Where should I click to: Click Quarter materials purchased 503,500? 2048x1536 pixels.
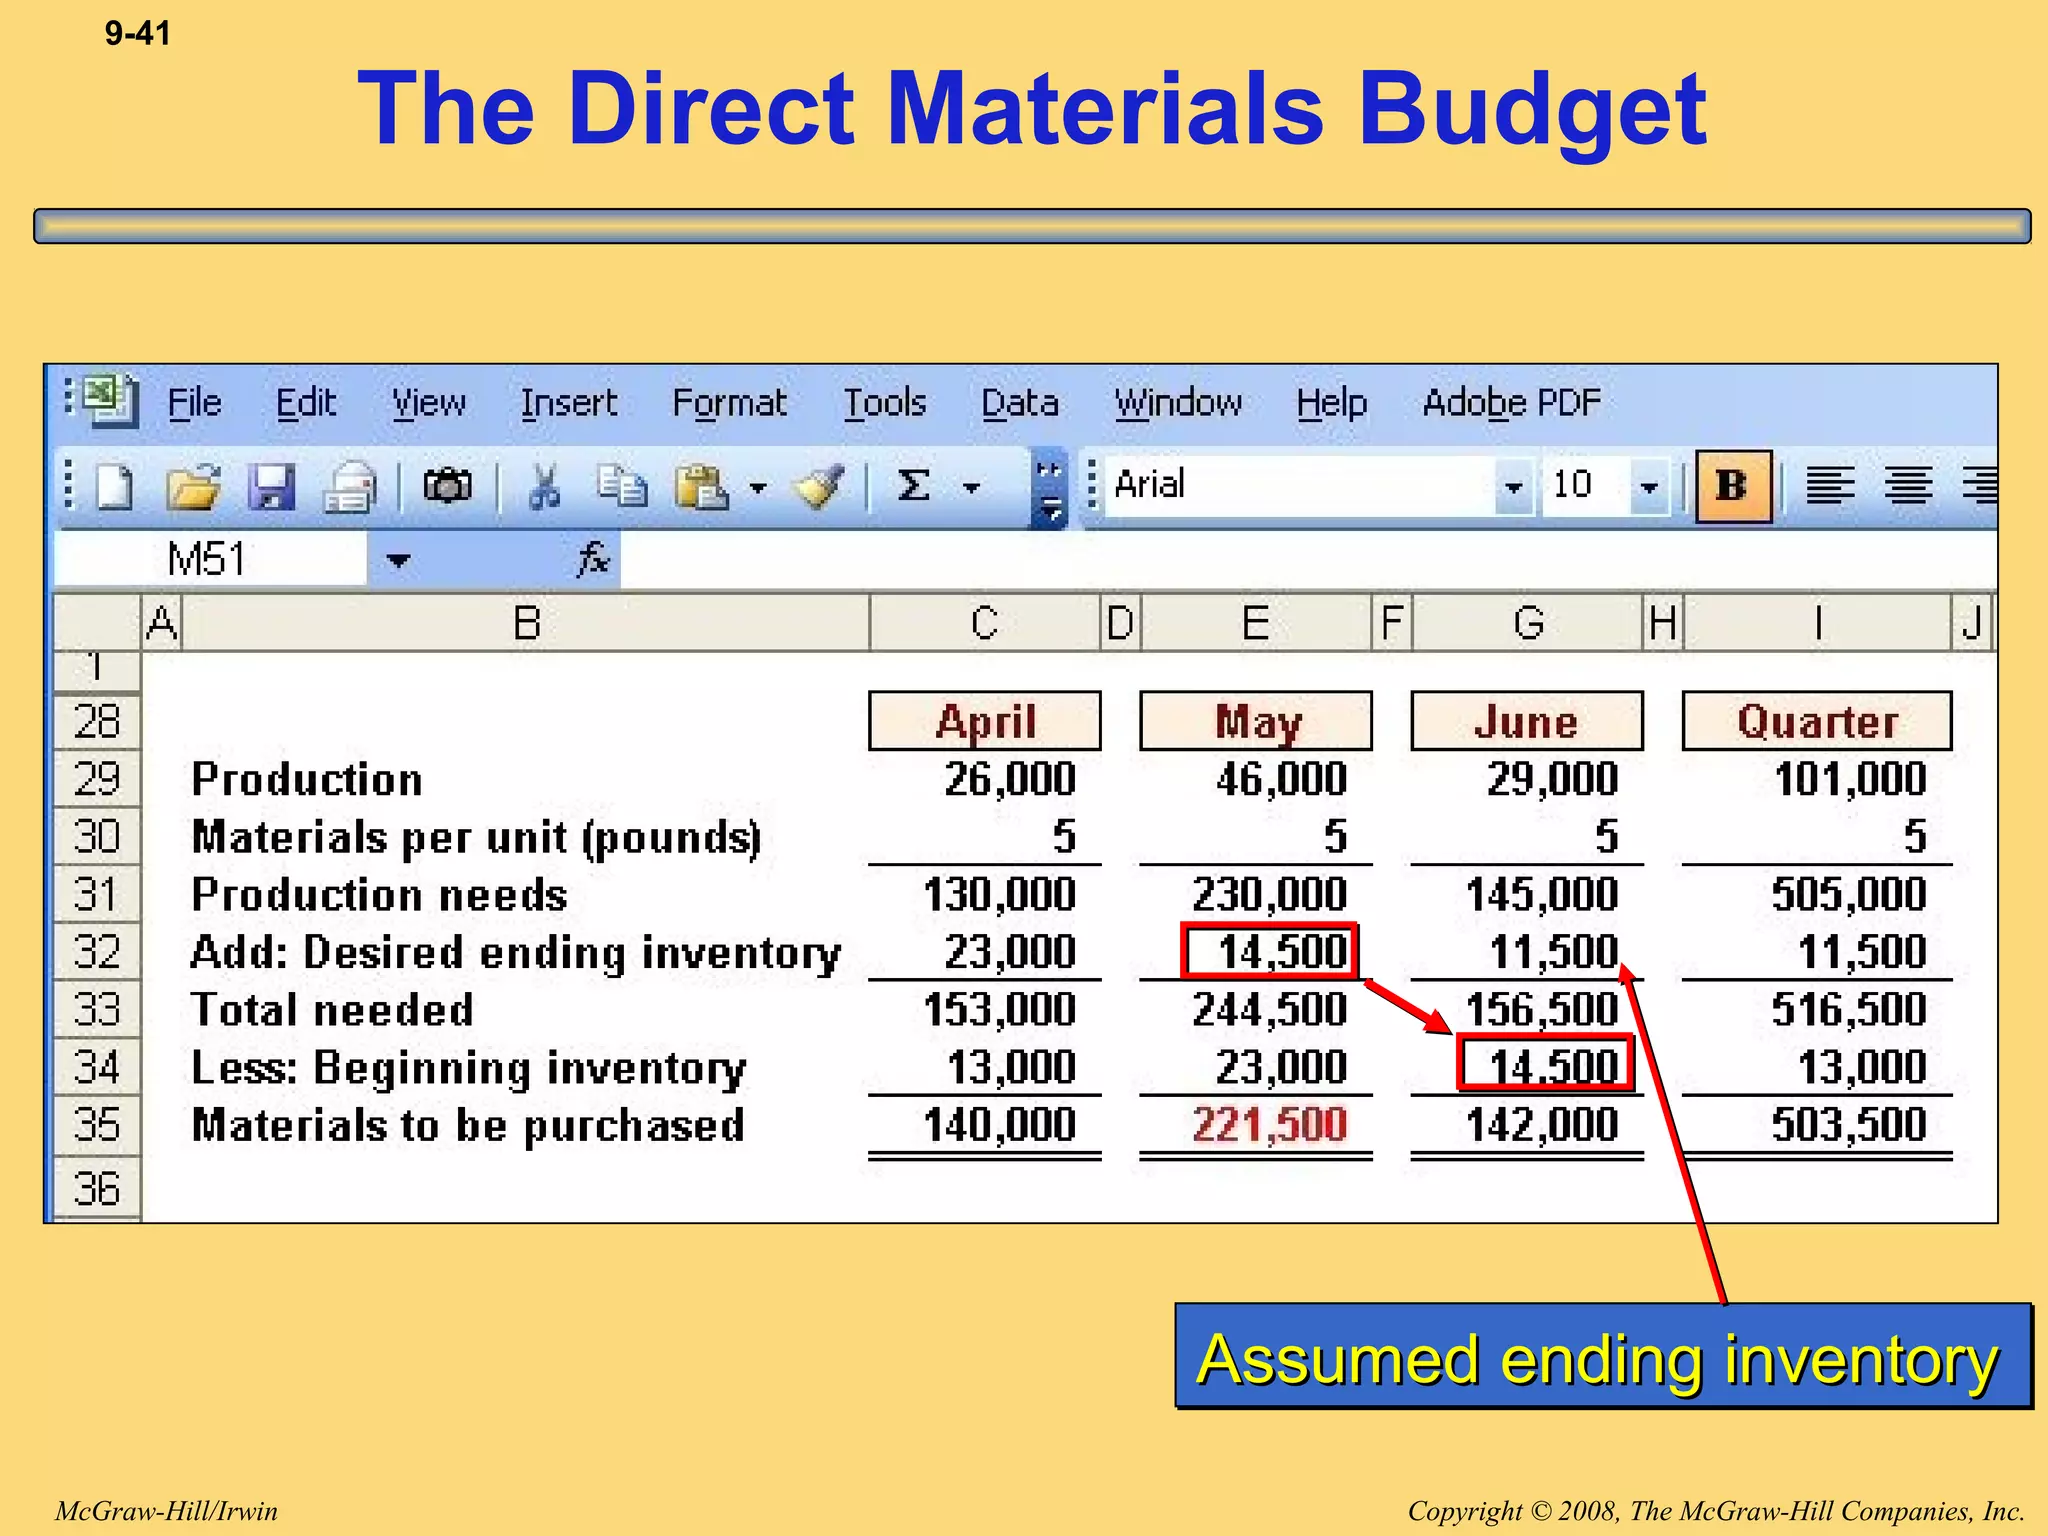[x=1849, y=1125]
